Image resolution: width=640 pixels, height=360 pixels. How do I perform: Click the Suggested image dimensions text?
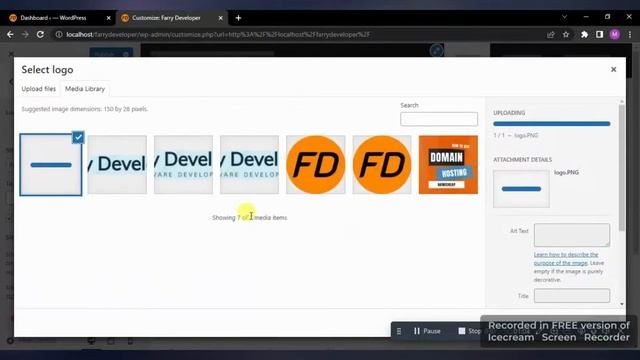[x=84, y=109]
